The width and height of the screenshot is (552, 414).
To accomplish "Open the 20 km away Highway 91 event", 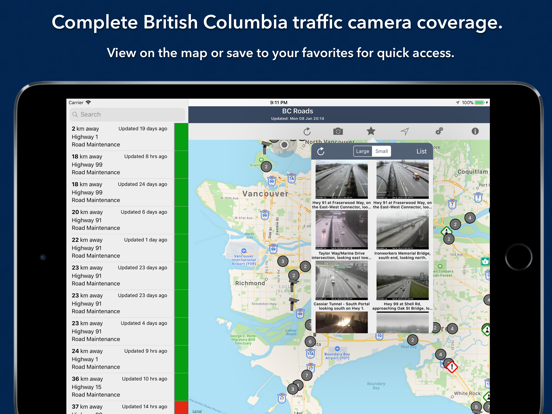I will (x=127, y=220).
